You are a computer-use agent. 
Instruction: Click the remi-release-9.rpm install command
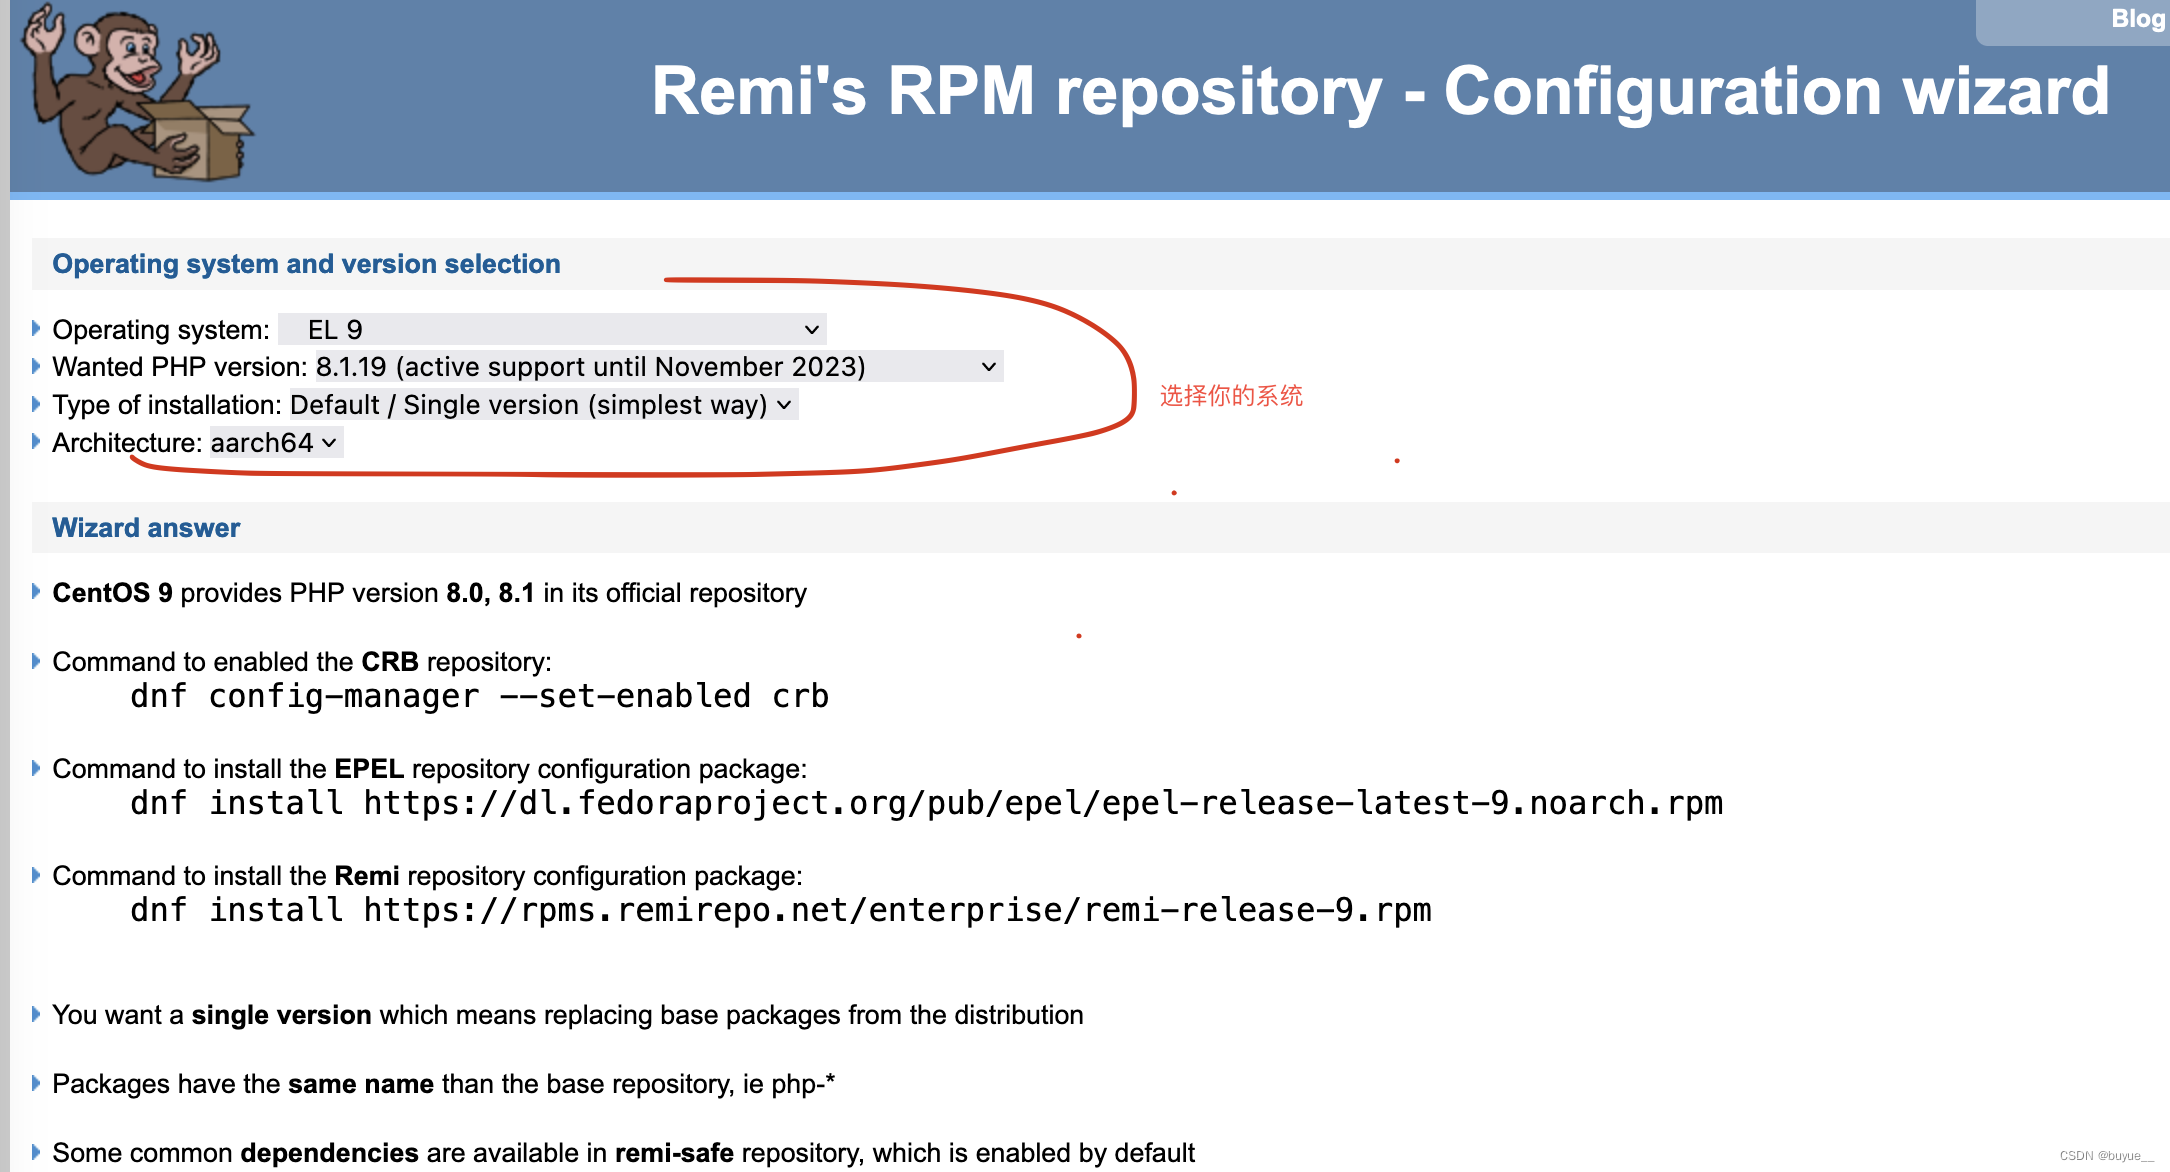[781, 910]
